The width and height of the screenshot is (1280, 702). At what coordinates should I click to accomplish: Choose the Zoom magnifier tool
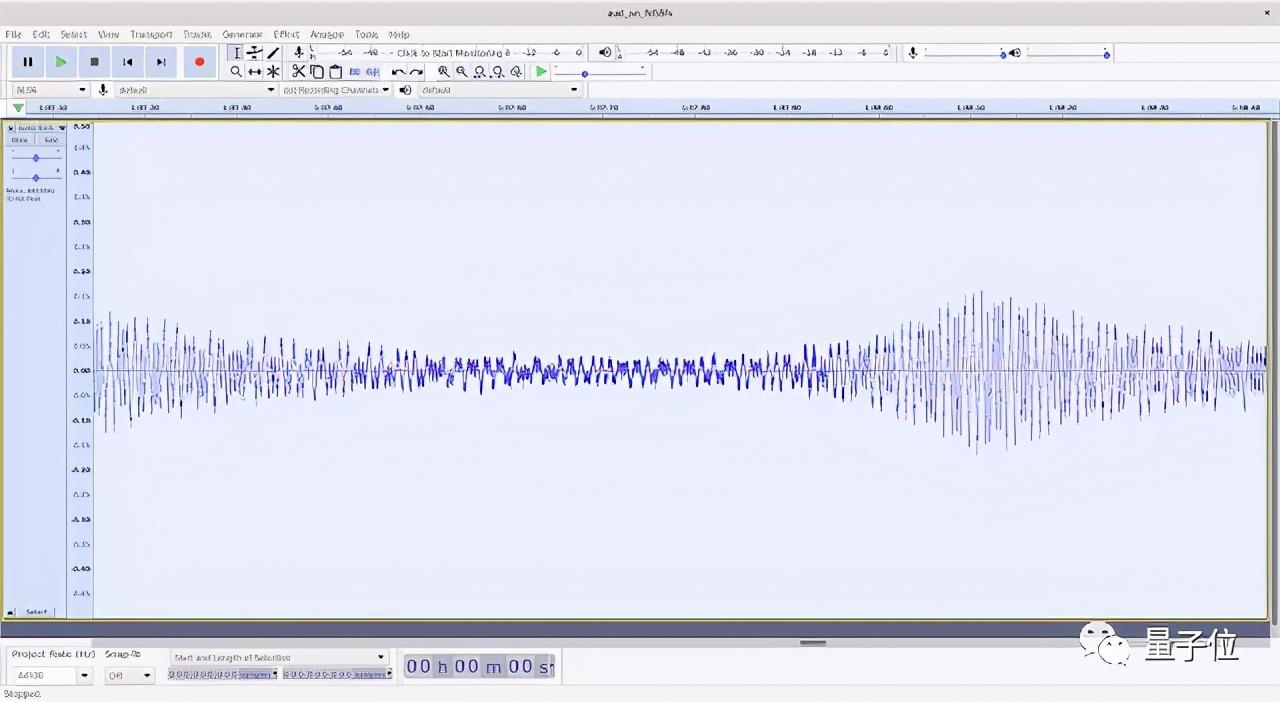(x=236, y=72)
